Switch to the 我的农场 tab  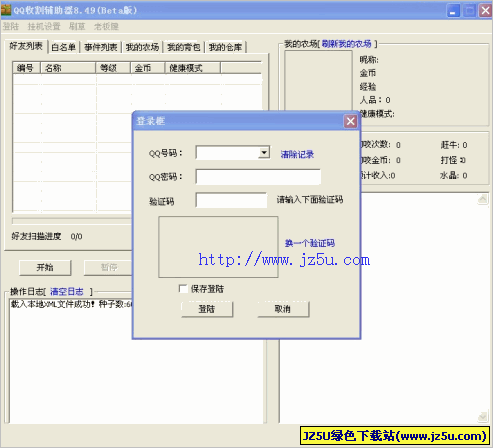(x=142, y=47)
